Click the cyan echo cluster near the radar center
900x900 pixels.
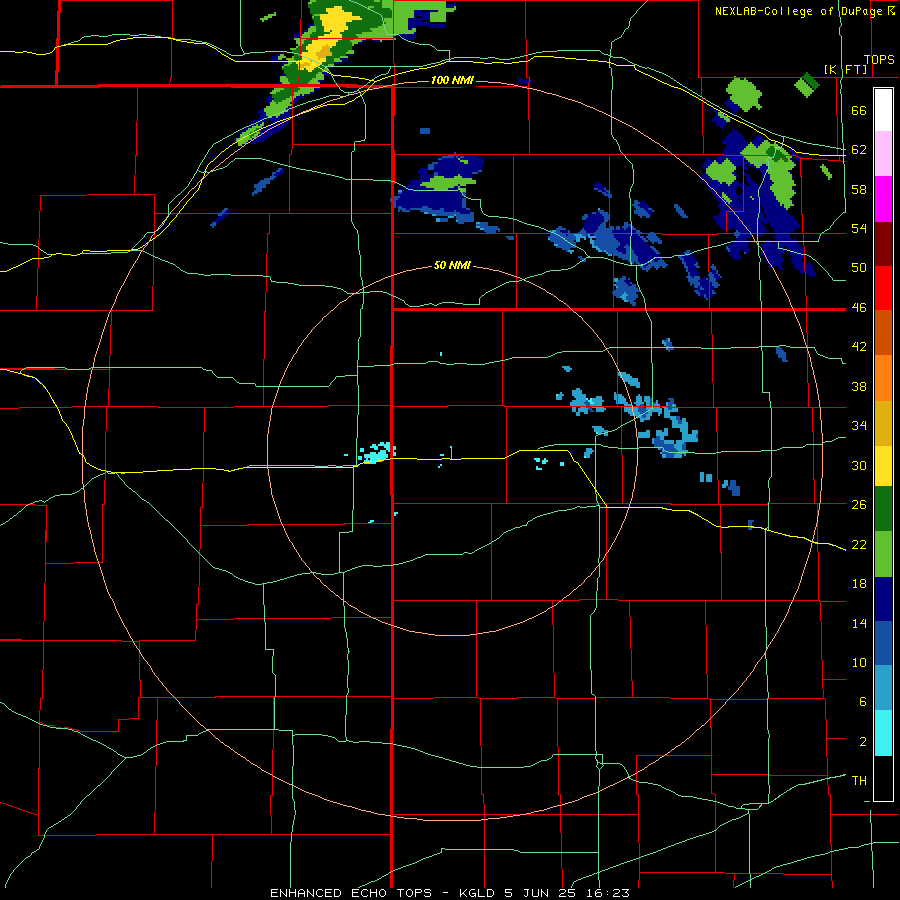pyautogui.click(x=377, y=452)
